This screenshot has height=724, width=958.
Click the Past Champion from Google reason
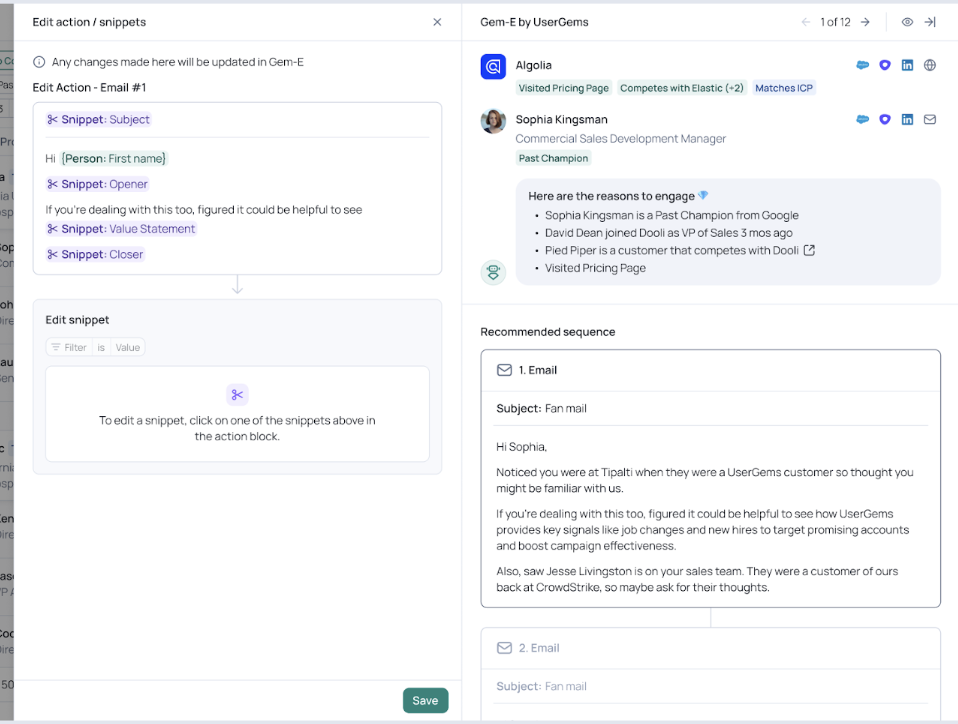(671, 215)
